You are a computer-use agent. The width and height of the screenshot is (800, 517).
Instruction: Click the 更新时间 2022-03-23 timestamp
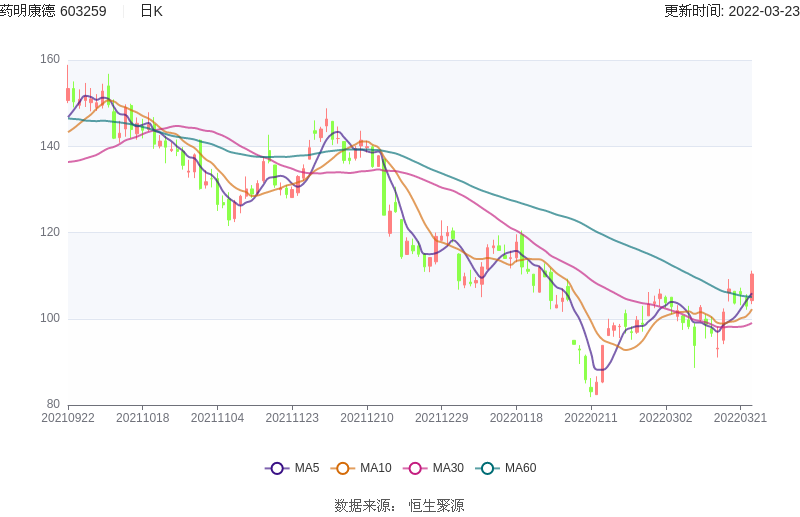(731, 11)
